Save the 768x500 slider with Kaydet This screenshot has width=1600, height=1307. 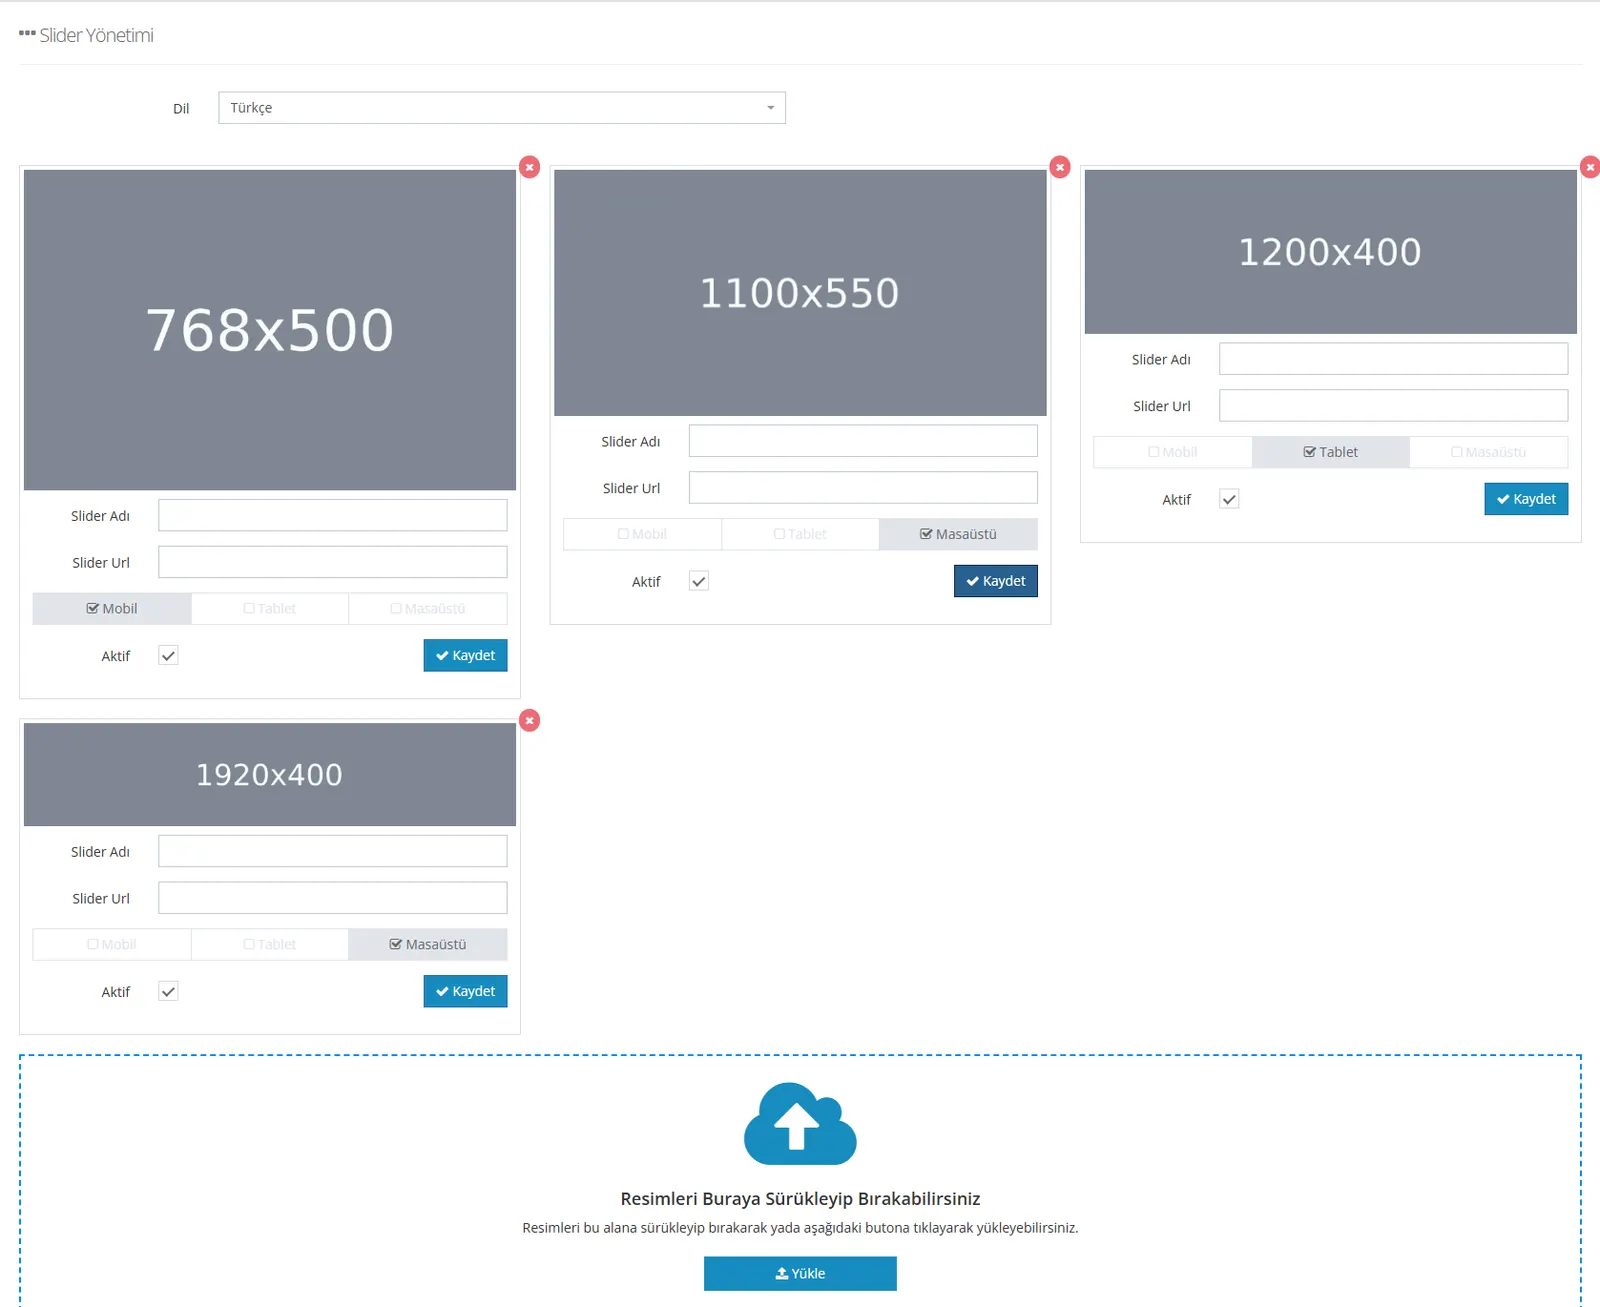coord(465,655)
